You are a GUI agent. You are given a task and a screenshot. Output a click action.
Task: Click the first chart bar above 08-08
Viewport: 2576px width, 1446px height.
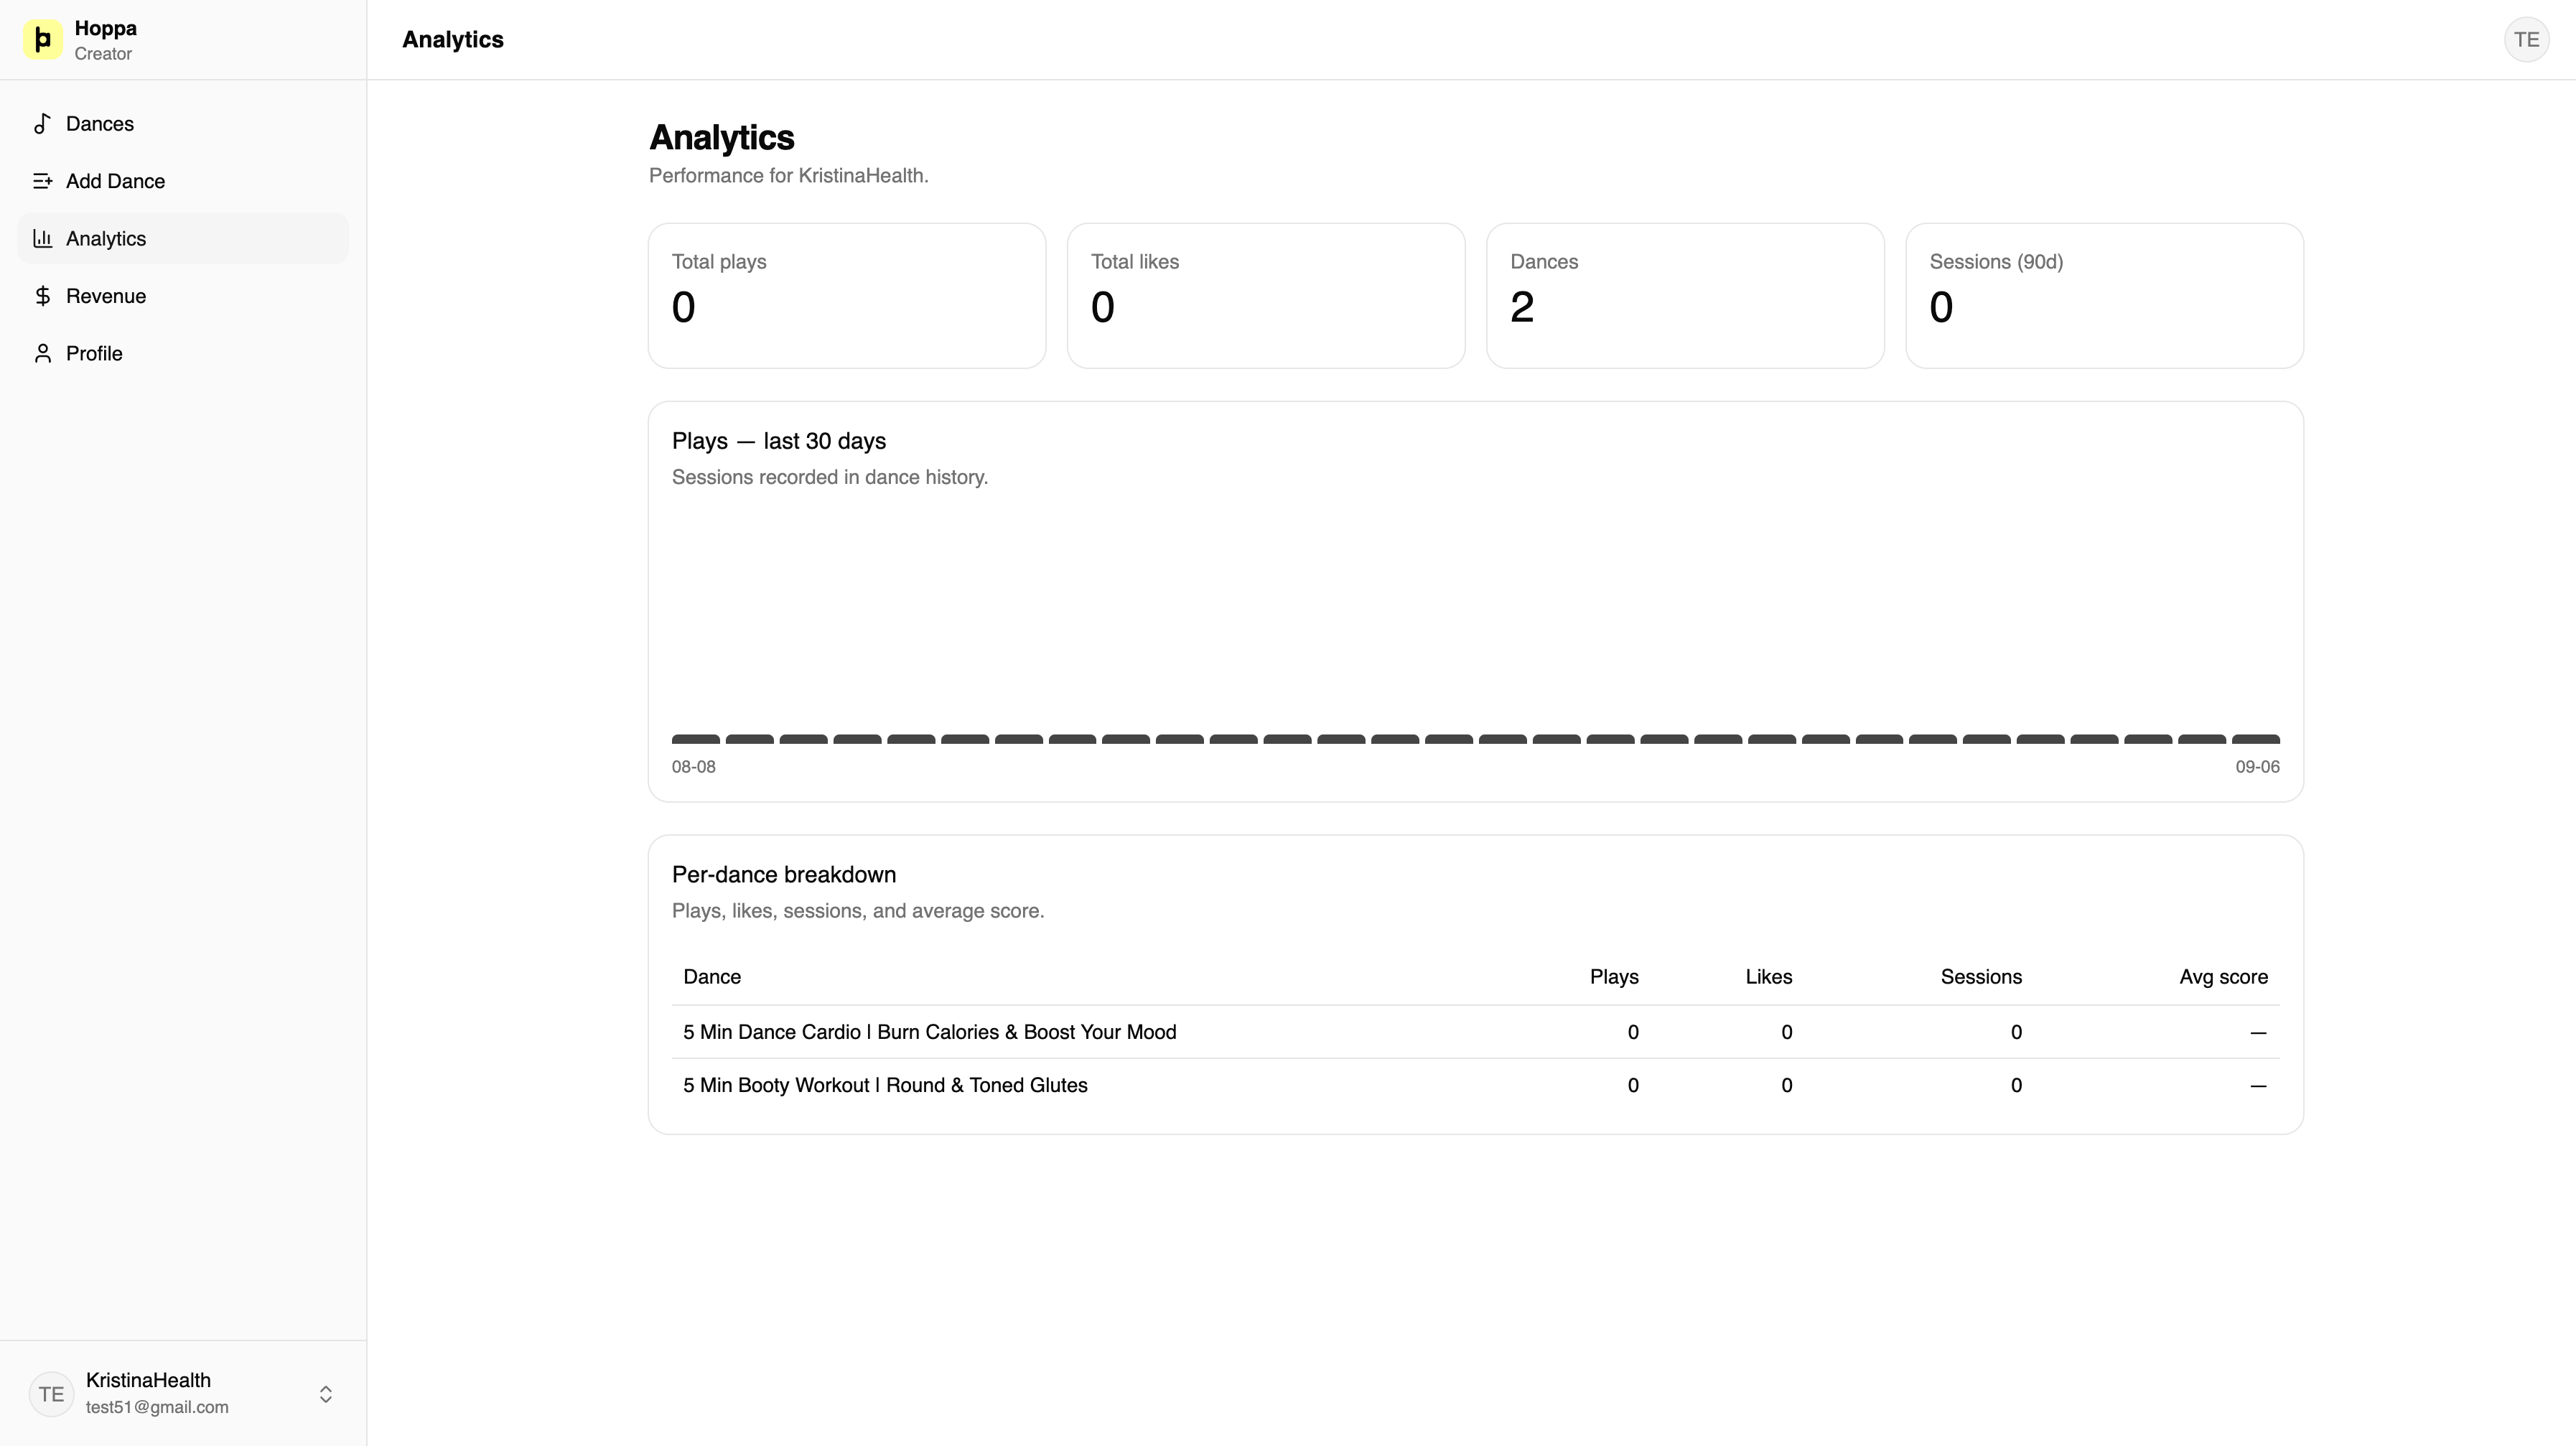click(x=696, y=739)
